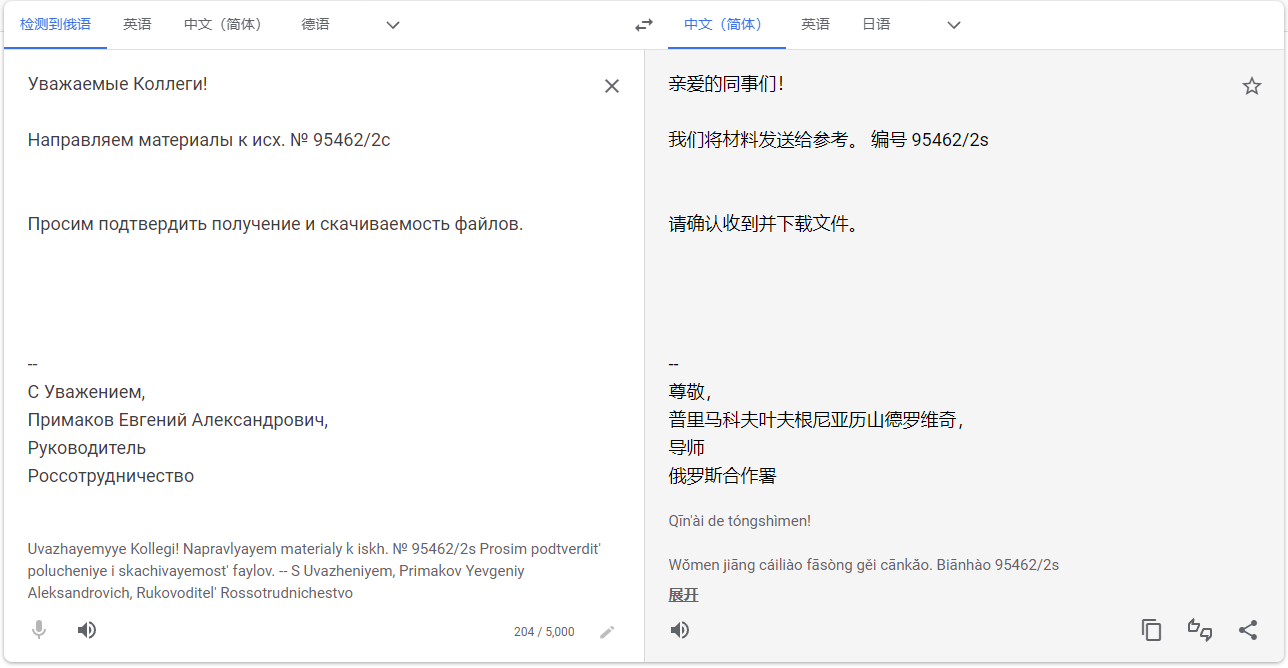
Task: Click the translated line '请确认收到并下载文件。'
Action: point(764,224)
